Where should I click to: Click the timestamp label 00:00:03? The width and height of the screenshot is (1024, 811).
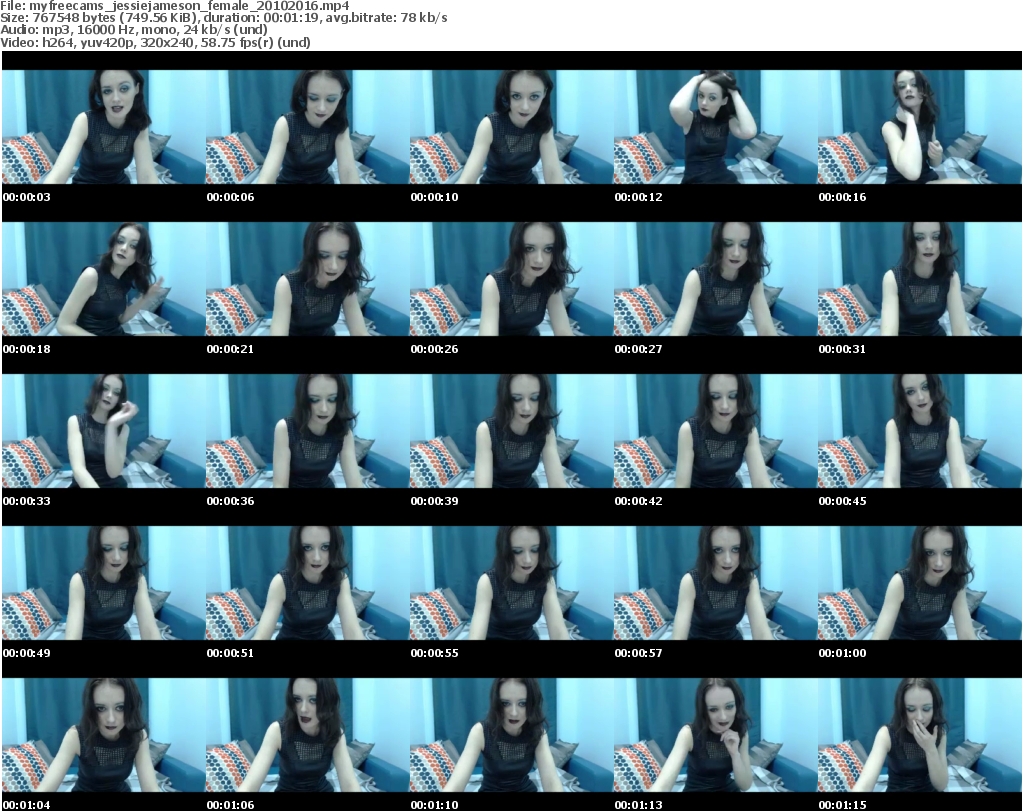click(27, 197)
